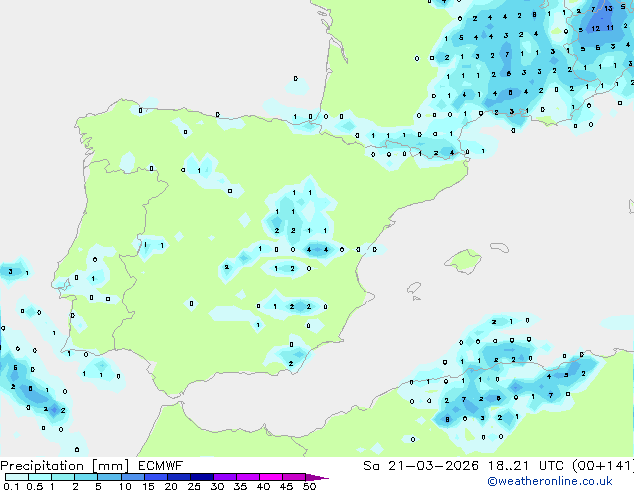Click the '25' legend scale label
This screenshot has height=490, width=634.
coord(194,486)
